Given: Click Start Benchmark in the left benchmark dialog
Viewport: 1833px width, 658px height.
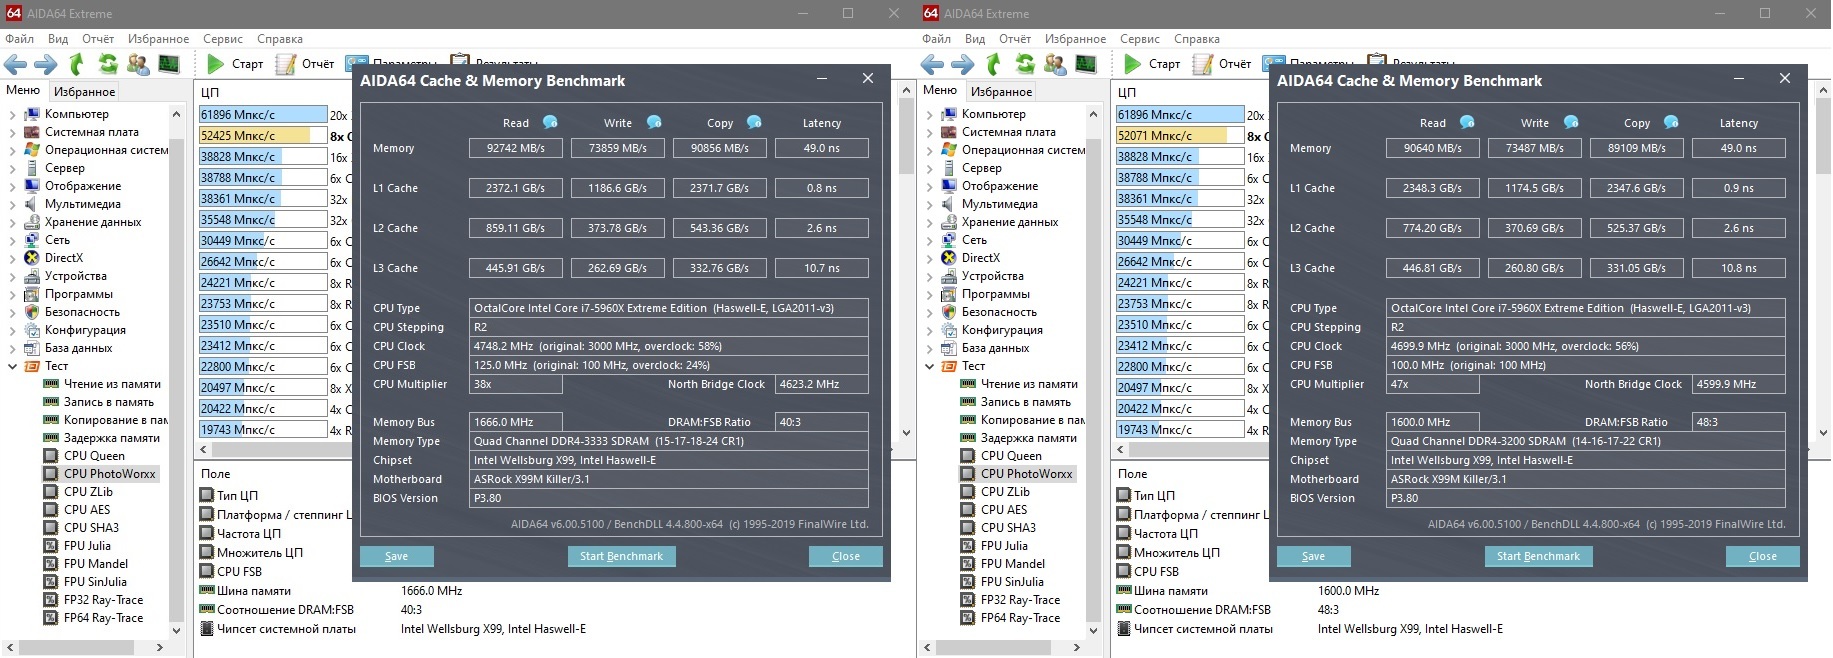Looking at the screenshot, I should pos(621,556).
